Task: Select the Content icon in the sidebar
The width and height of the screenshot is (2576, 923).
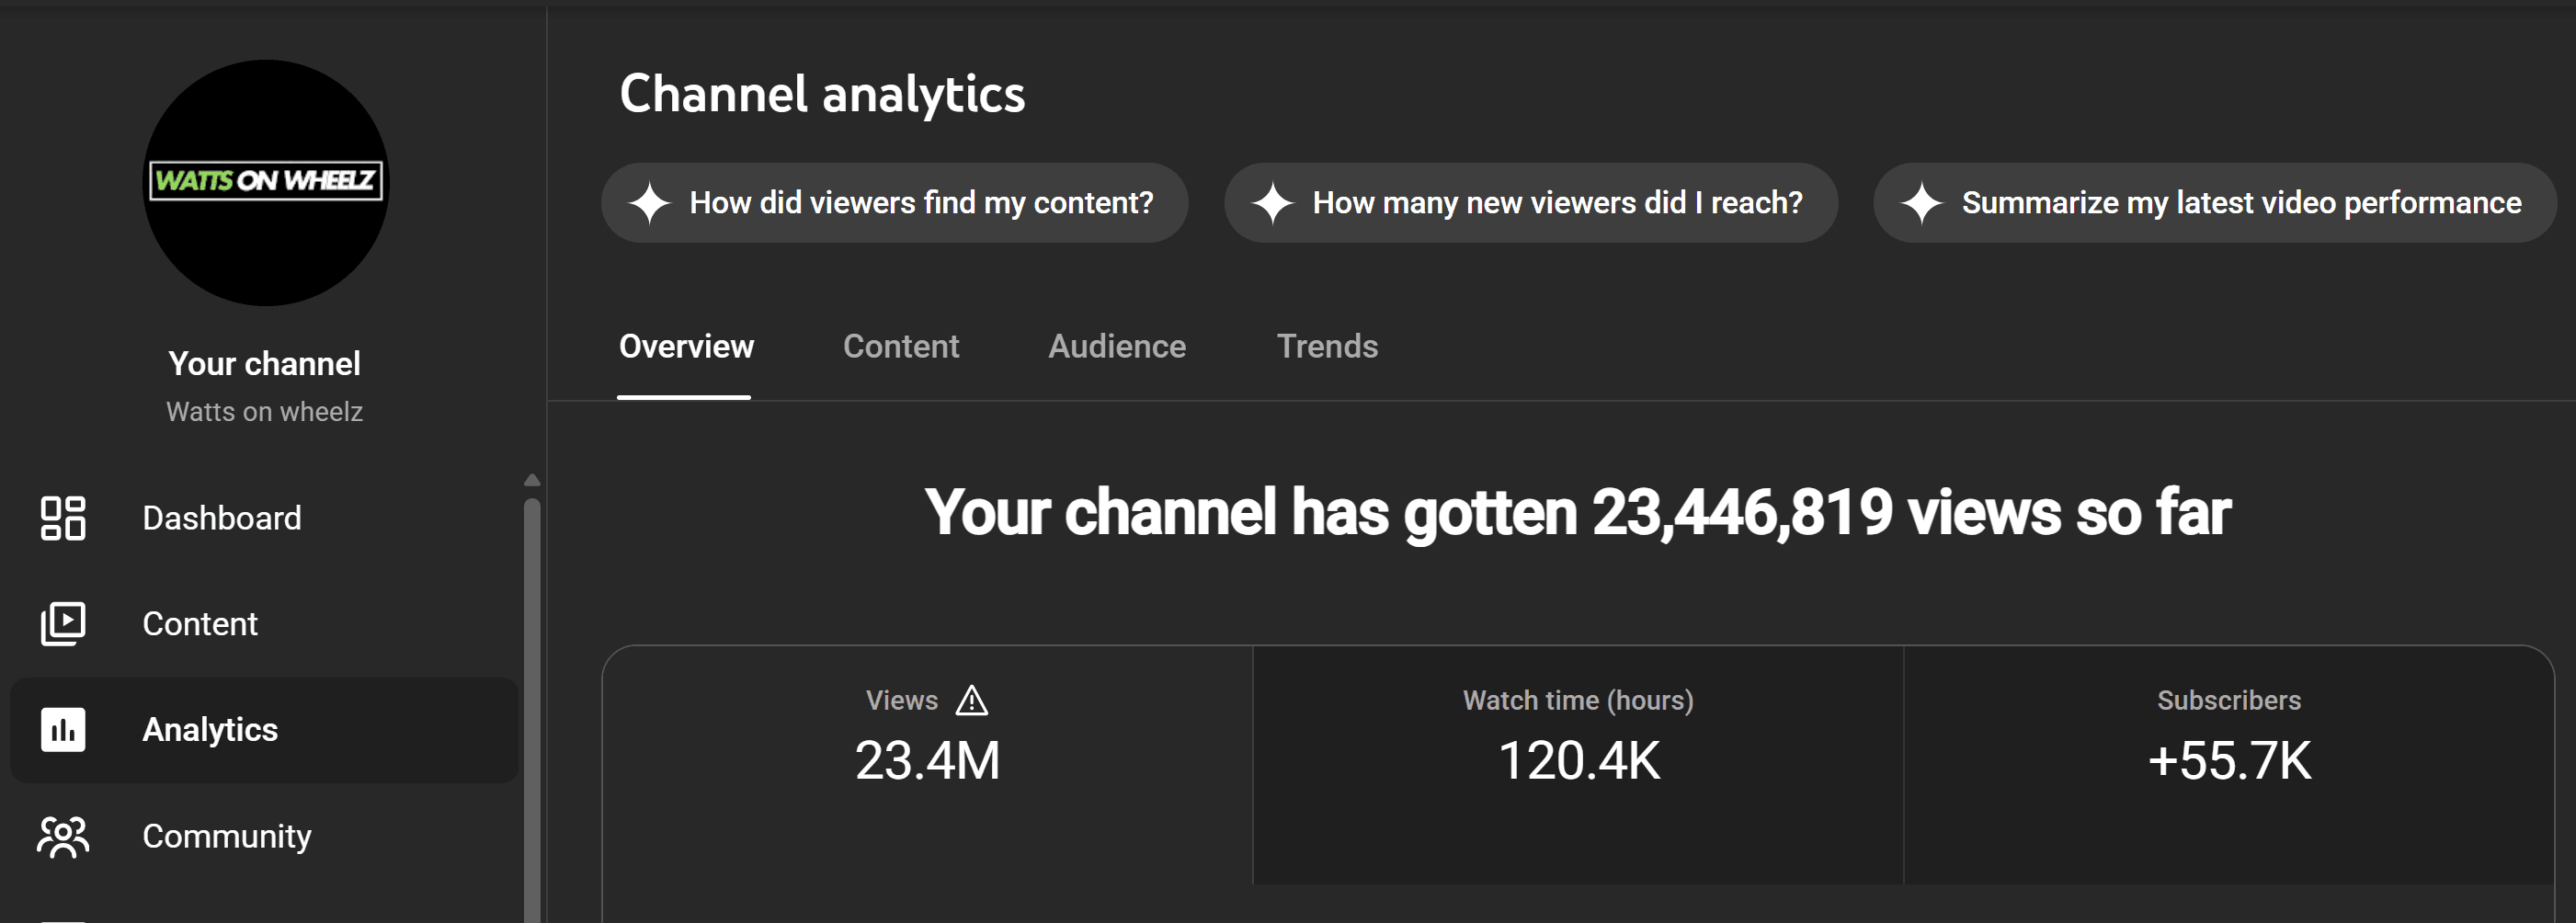Action: tap(64, 623)
